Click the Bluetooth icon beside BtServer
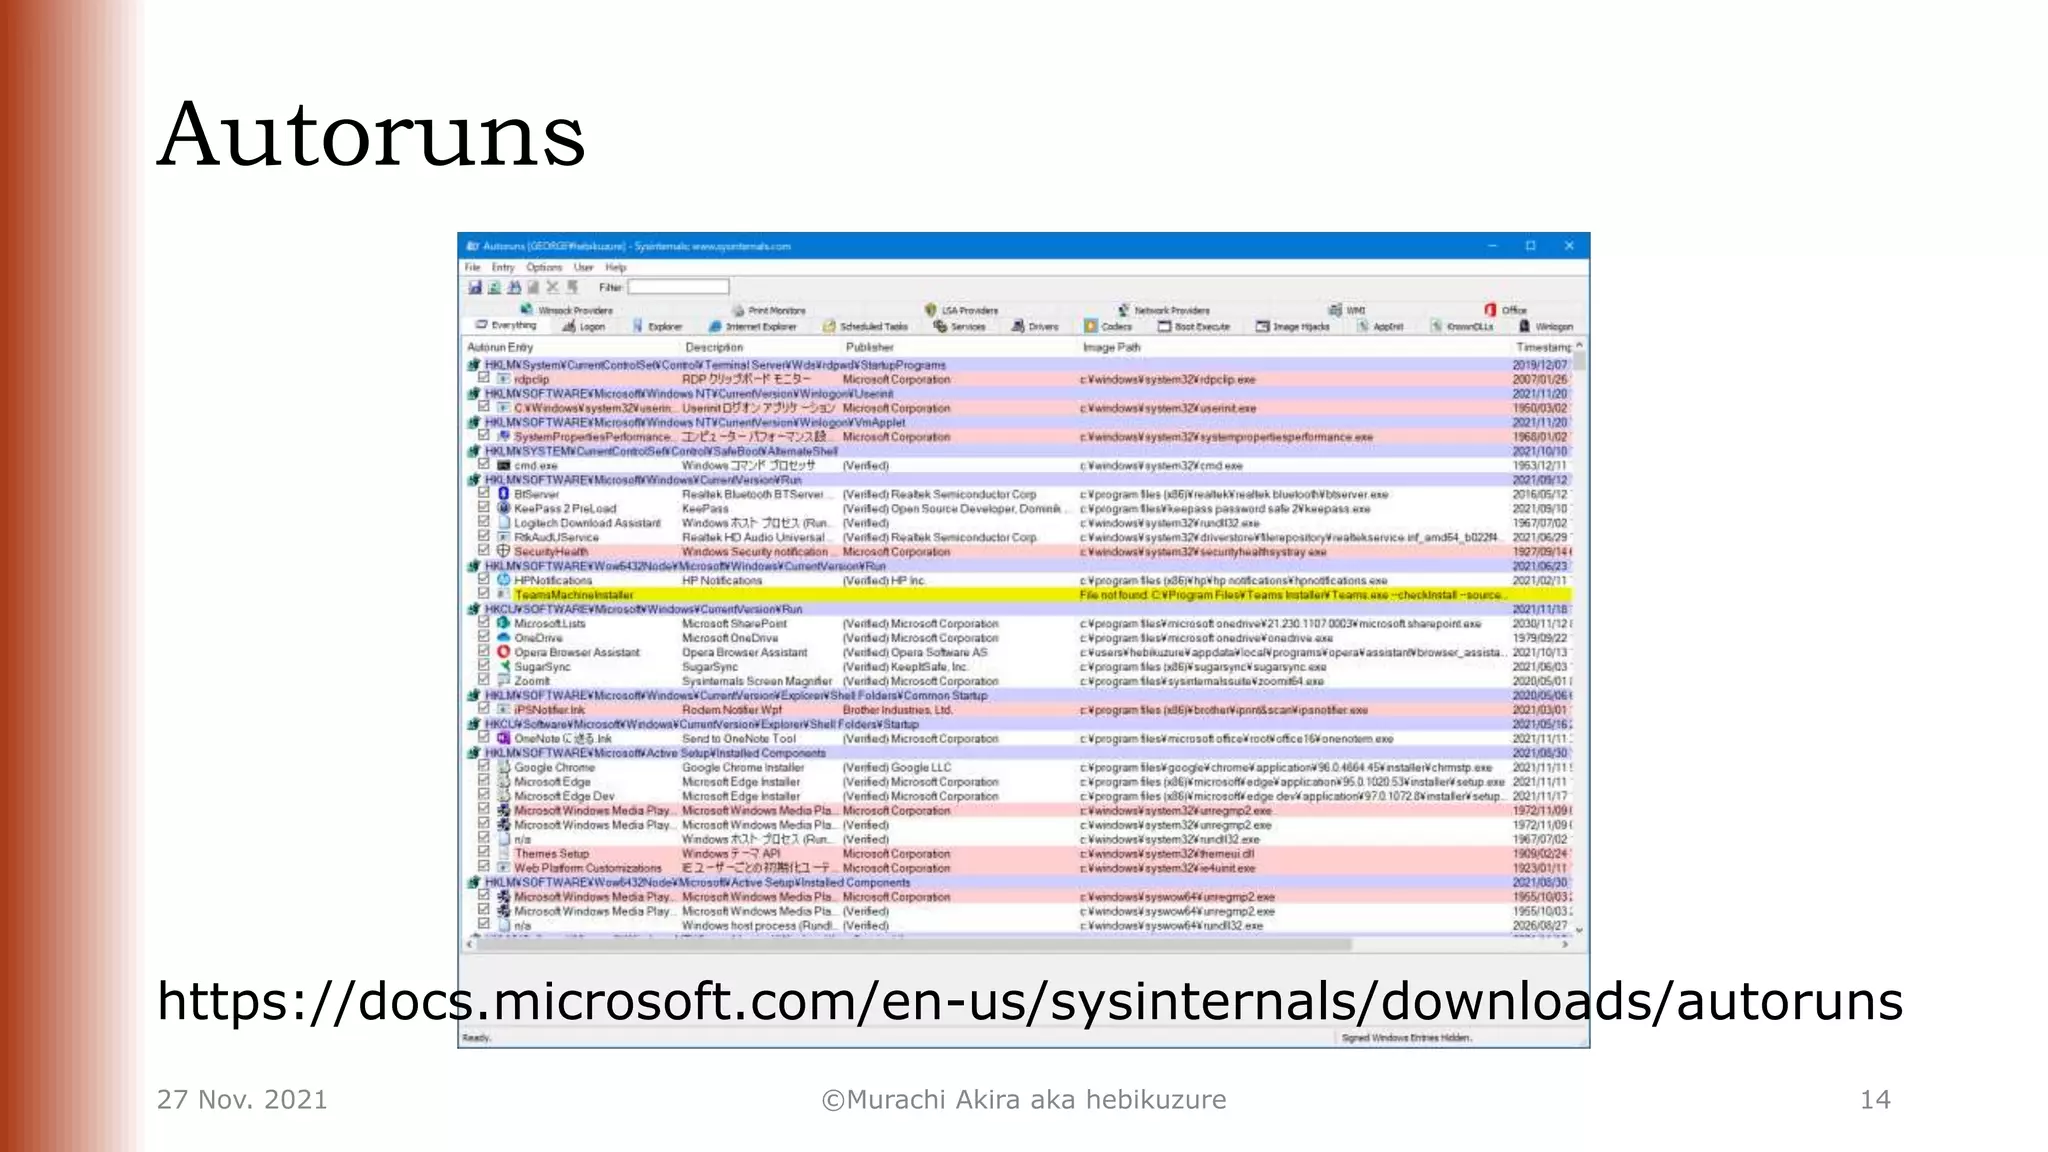Image resolution: width=2048 pixels, height=1152 pixels. click(x=504, y=494)
